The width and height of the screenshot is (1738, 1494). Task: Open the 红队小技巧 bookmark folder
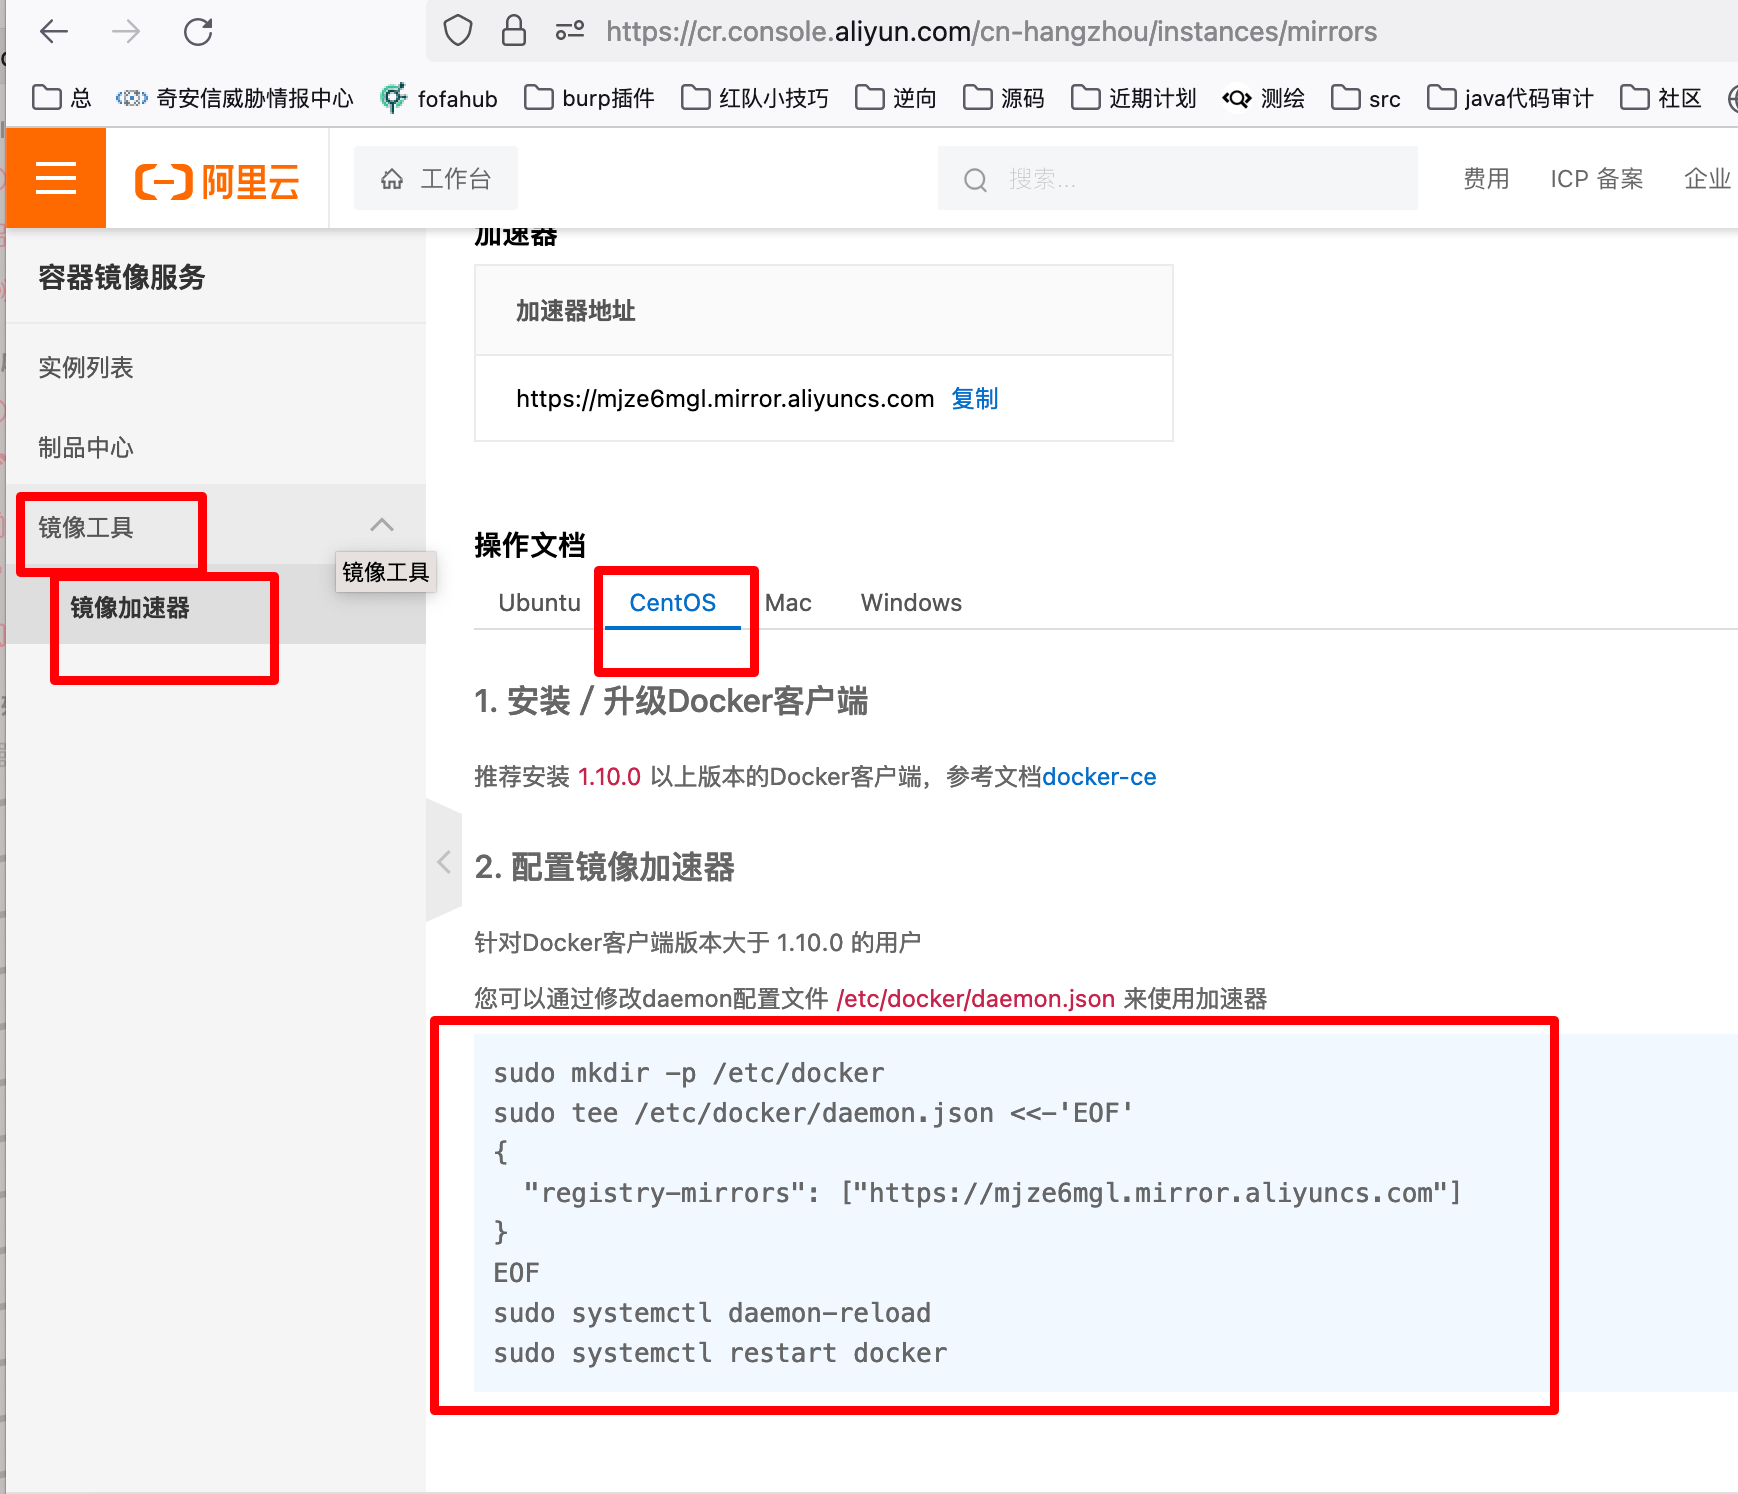coord(755,98)
